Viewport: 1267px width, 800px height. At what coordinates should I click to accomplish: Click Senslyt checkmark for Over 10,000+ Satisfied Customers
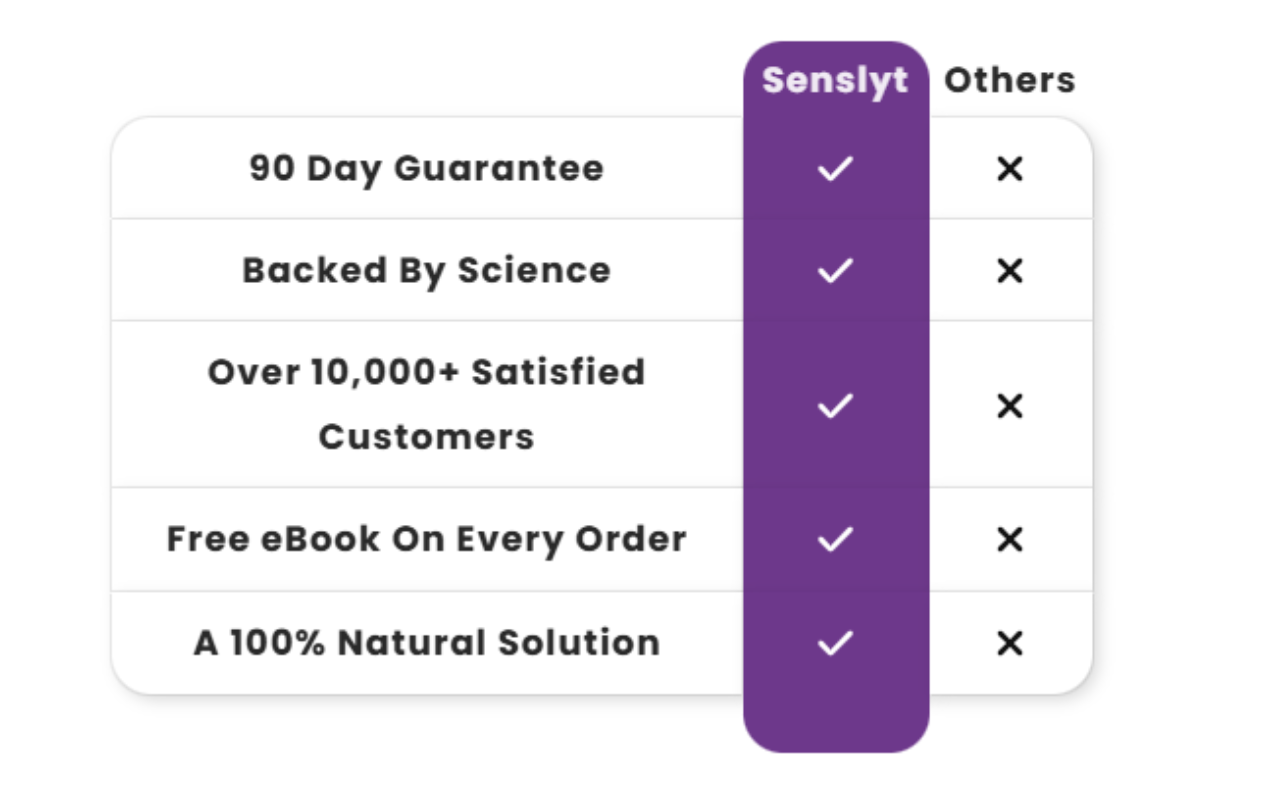click(x=835, y=405)
